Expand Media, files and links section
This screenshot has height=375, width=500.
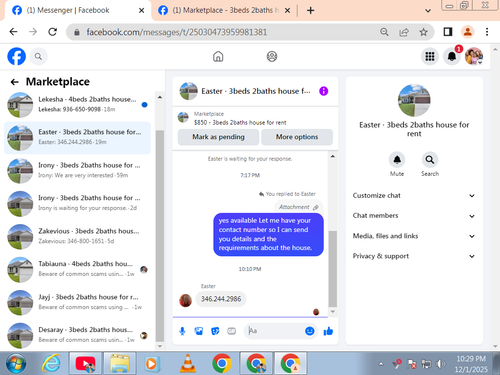(x=414, y=236)
